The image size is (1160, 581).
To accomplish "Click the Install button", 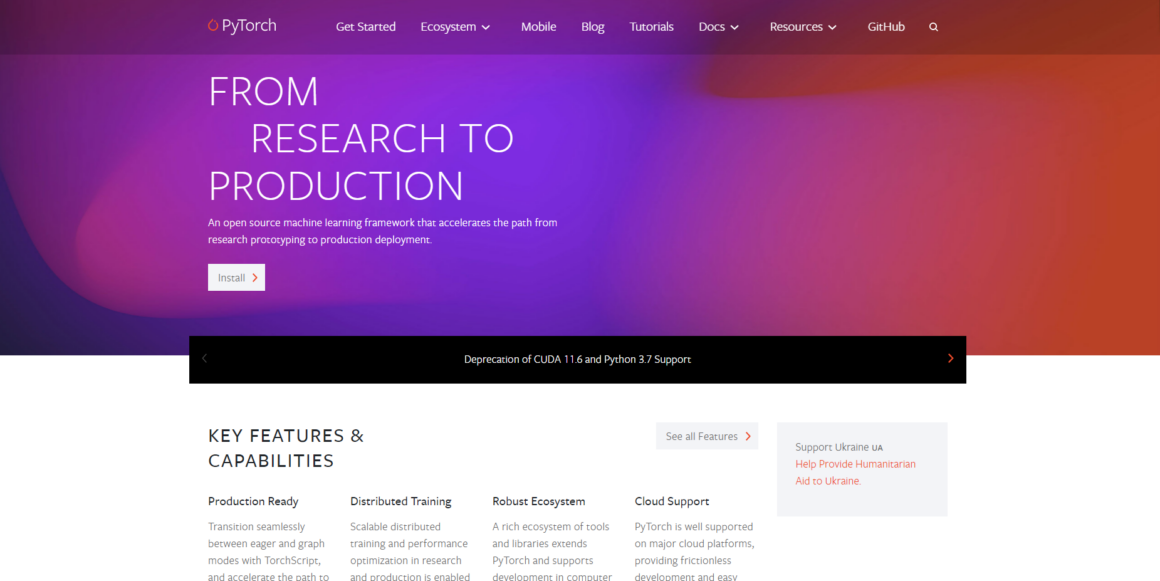I will coord(236,277).
